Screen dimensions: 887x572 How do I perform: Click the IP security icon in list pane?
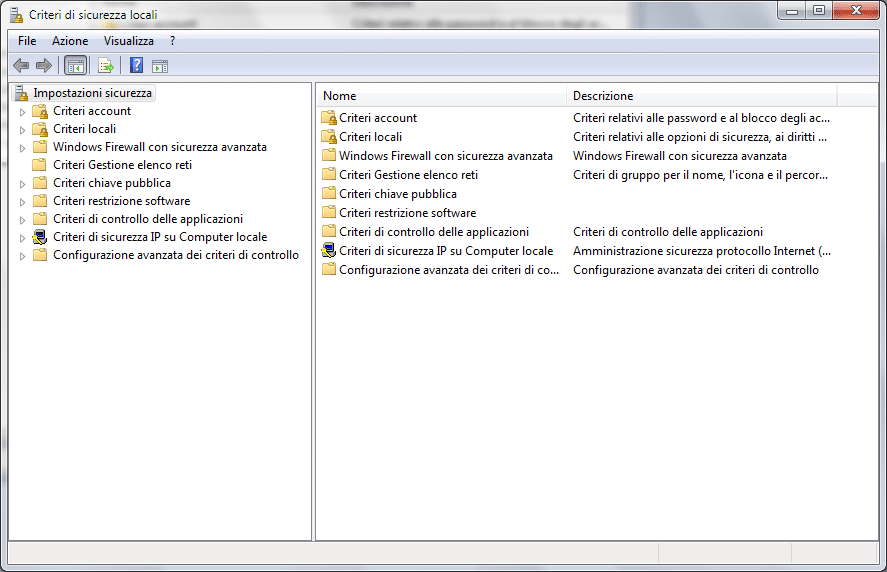click(329, 251)
